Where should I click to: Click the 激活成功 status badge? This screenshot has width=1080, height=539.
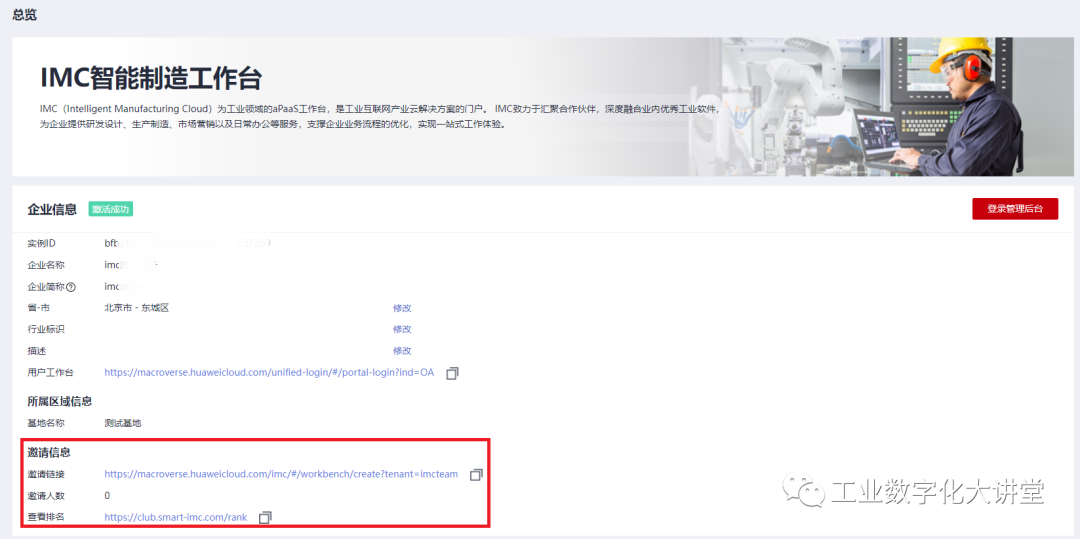[x=110, y=209]
